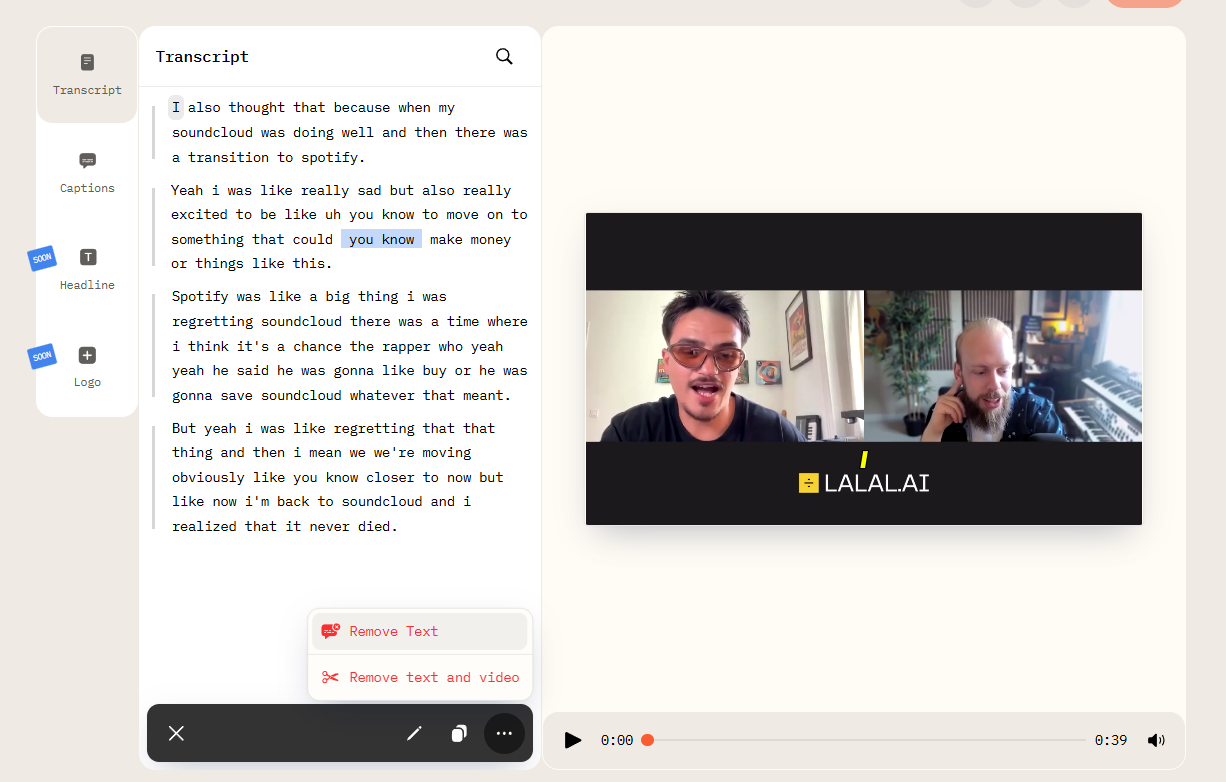Play the video preview
The width and height of the screenshot is (1226, 782).
click(x=573, y=740)
